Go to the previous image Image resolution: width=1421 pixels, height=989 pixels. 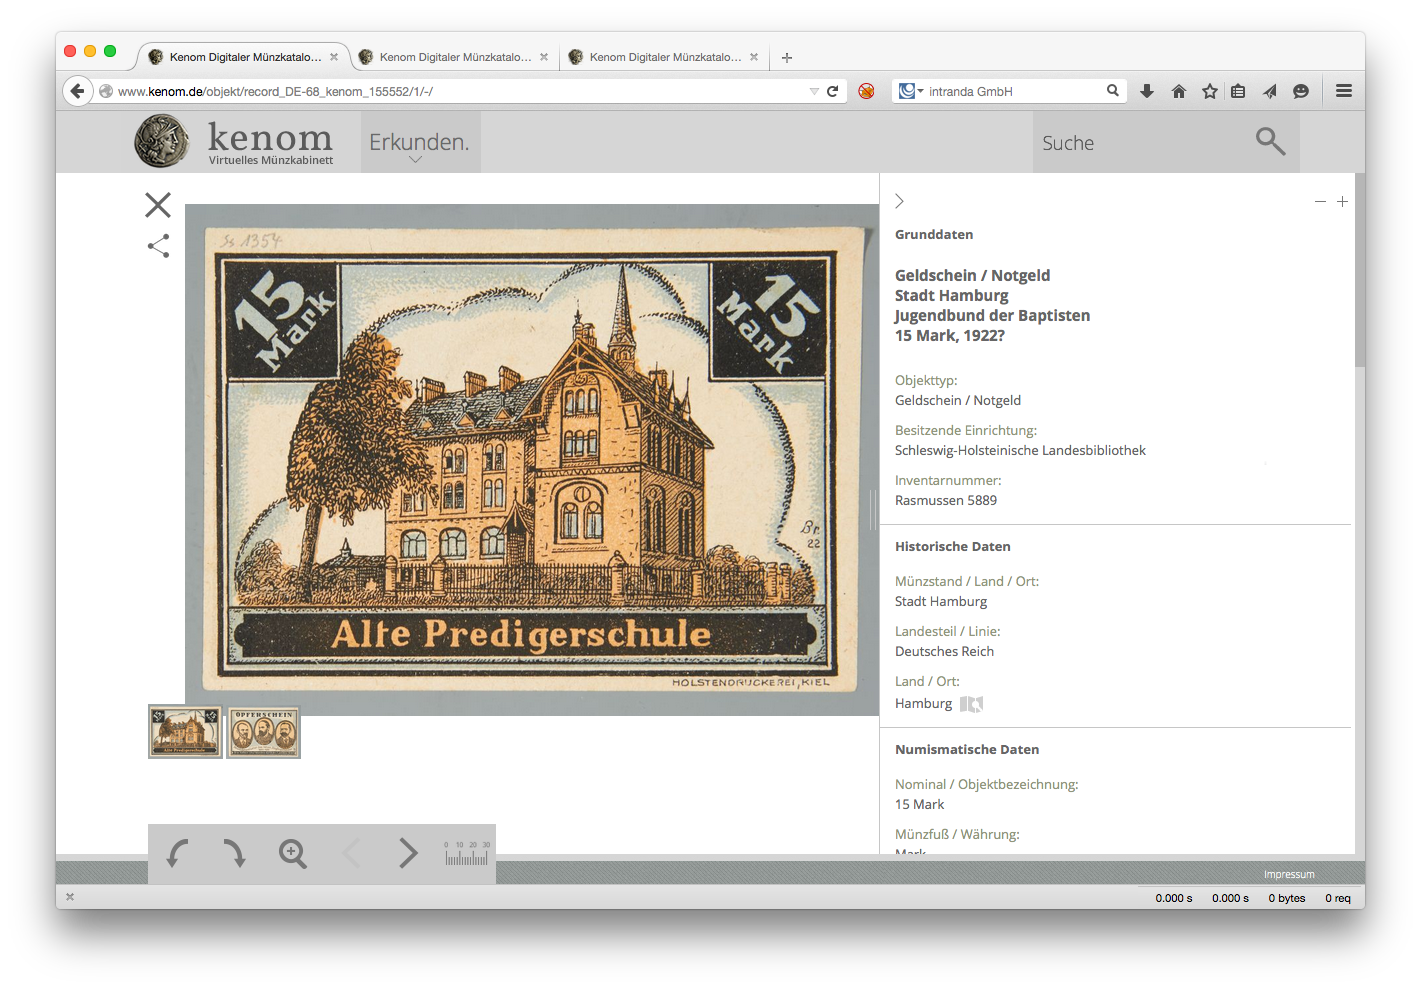351,853
